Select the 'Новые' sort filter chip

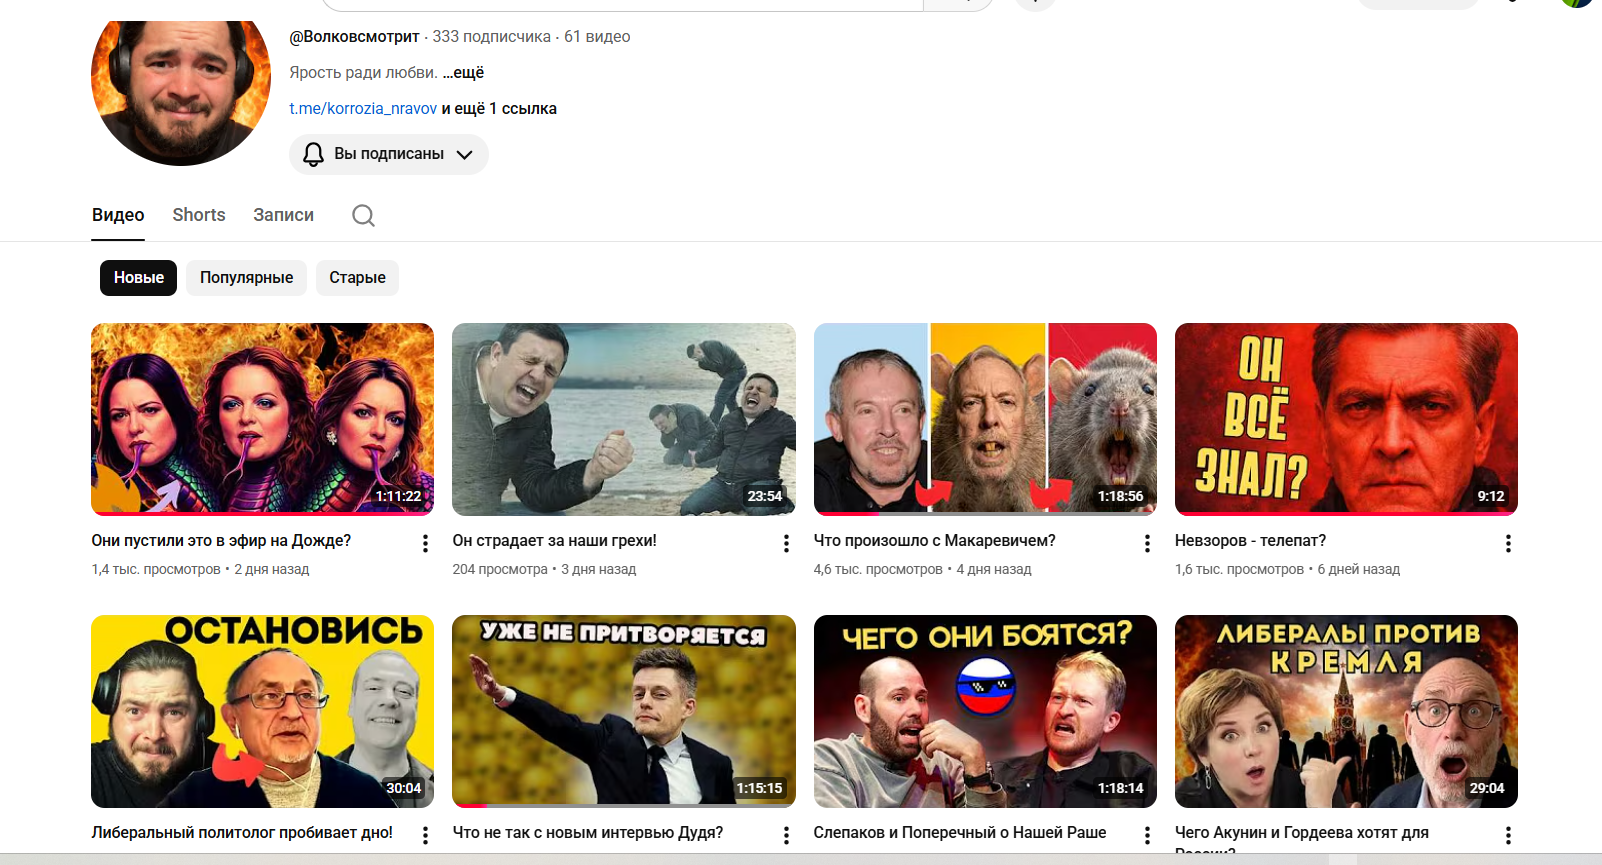[x=138, y=278]
